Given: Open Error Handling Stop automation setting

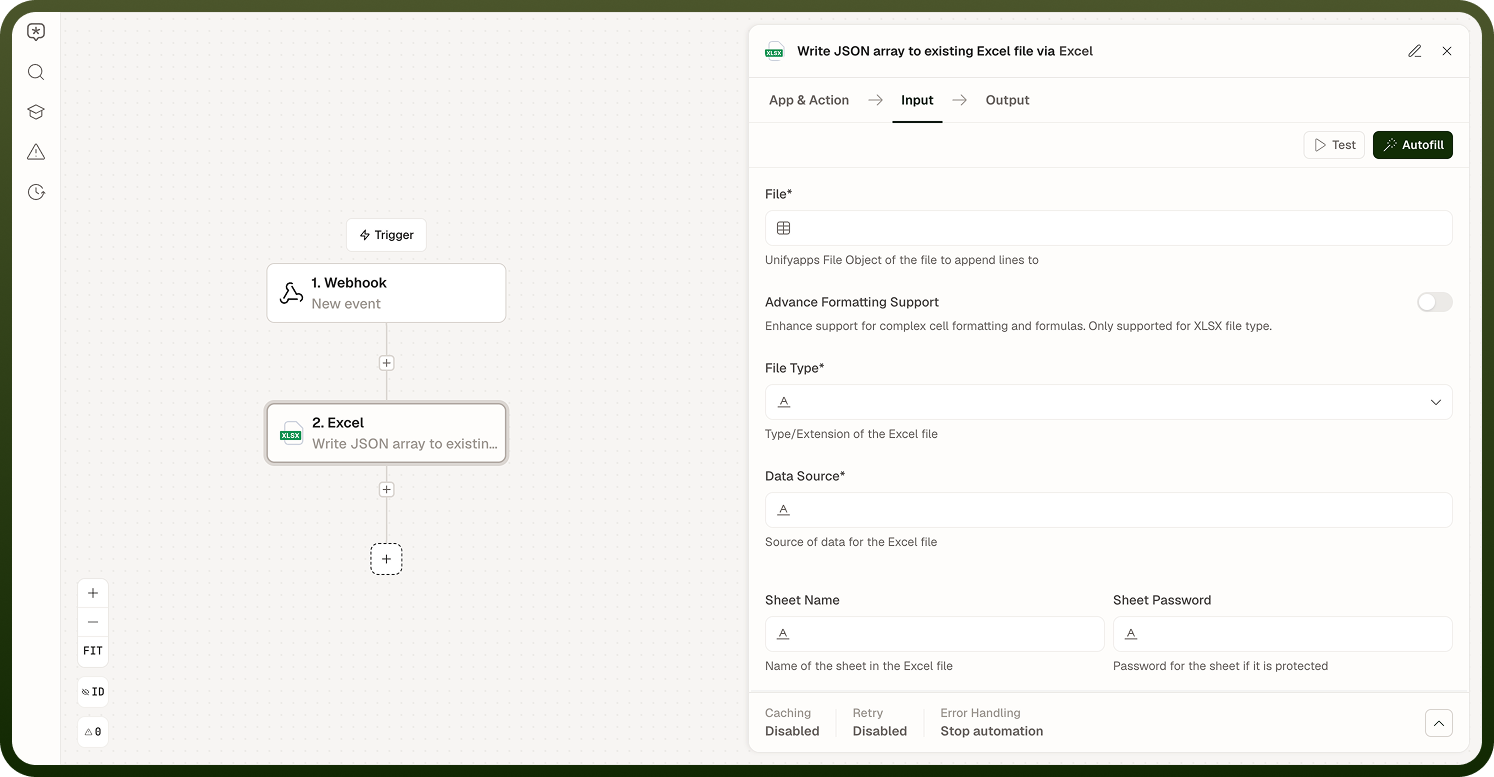Looking at the screenshot, I should click(x=992, y=722).
